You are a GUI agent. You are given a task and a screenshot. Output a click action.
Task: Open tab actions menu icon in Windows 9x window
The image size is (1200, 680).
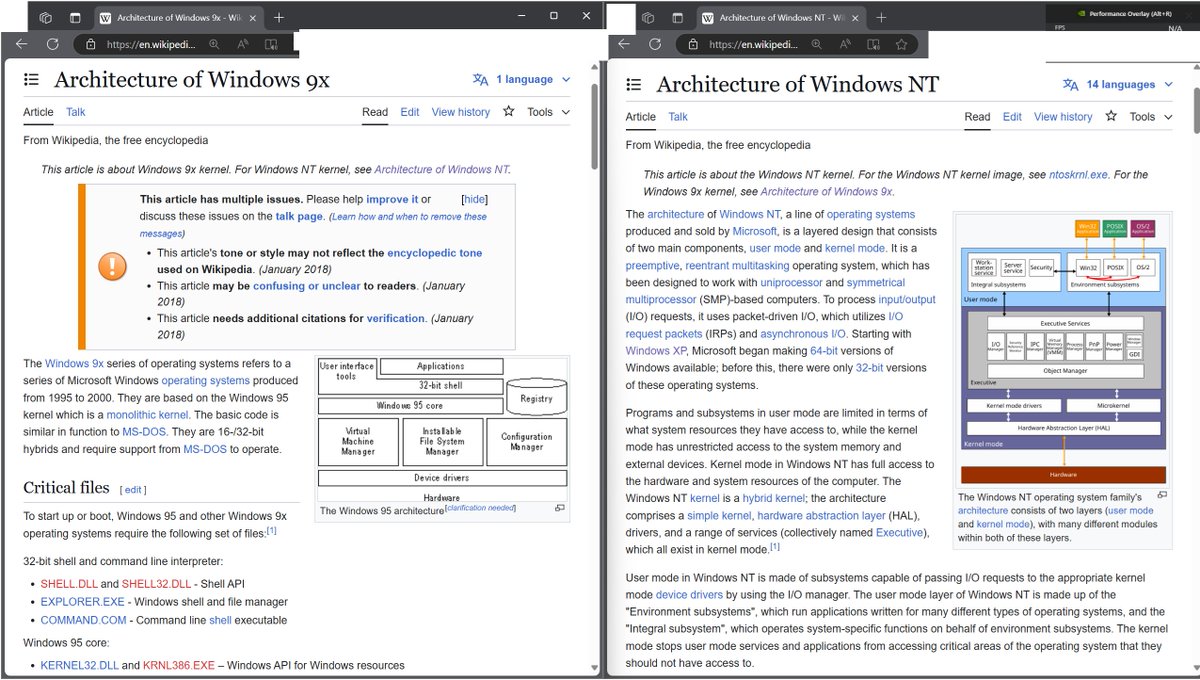point(75,17)
